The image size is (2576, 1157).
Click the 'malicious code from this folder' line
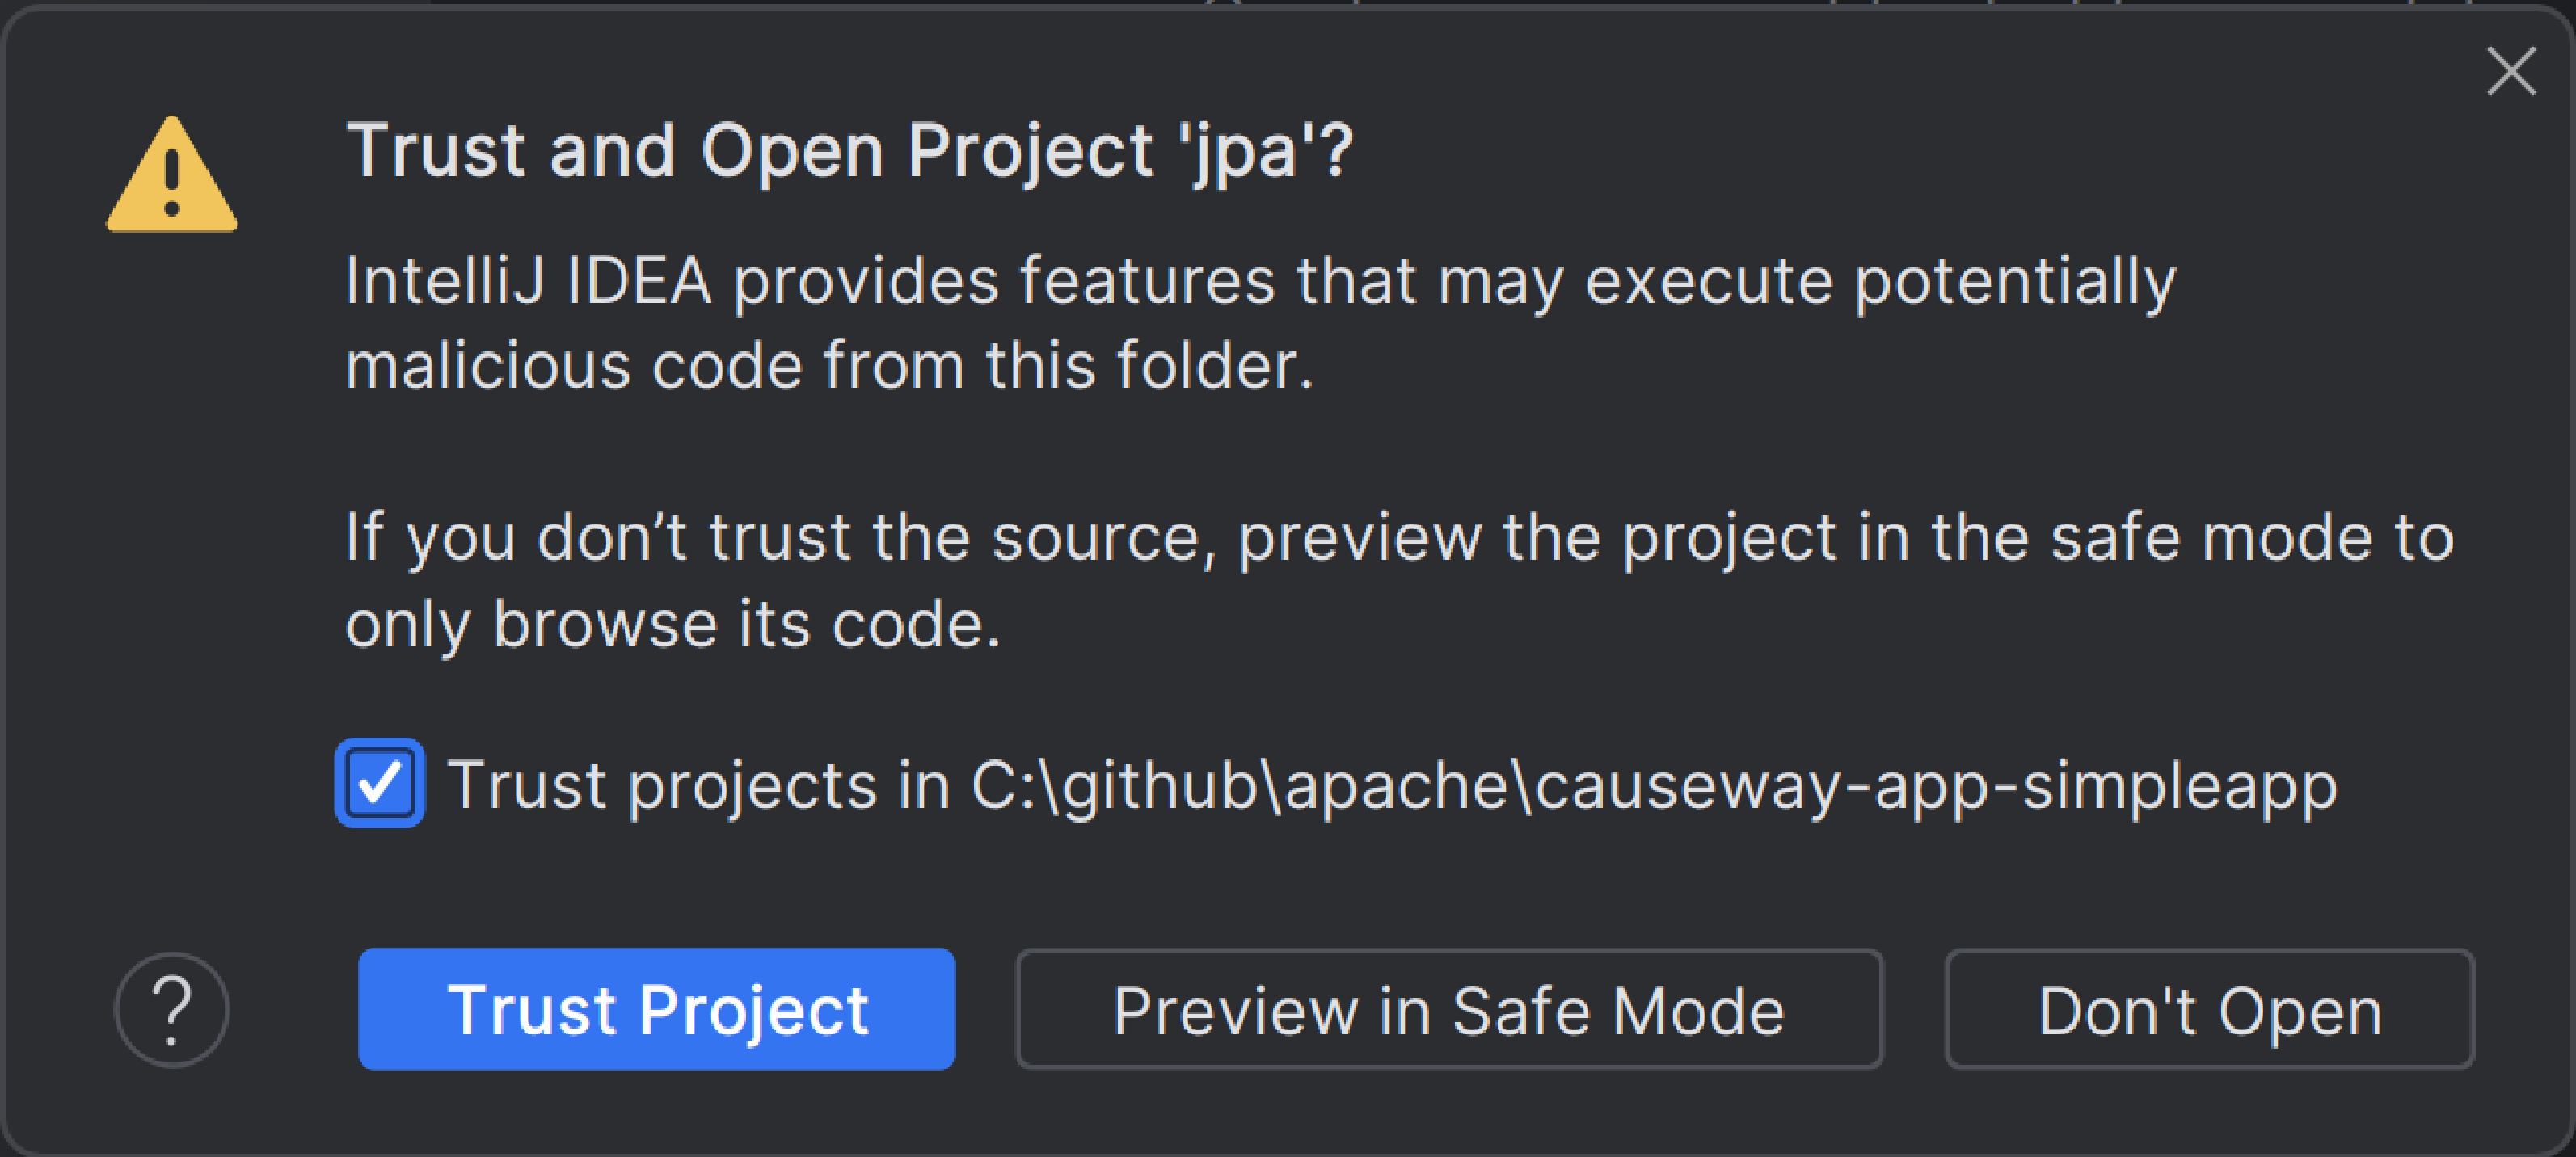click(x=829, y=366)
